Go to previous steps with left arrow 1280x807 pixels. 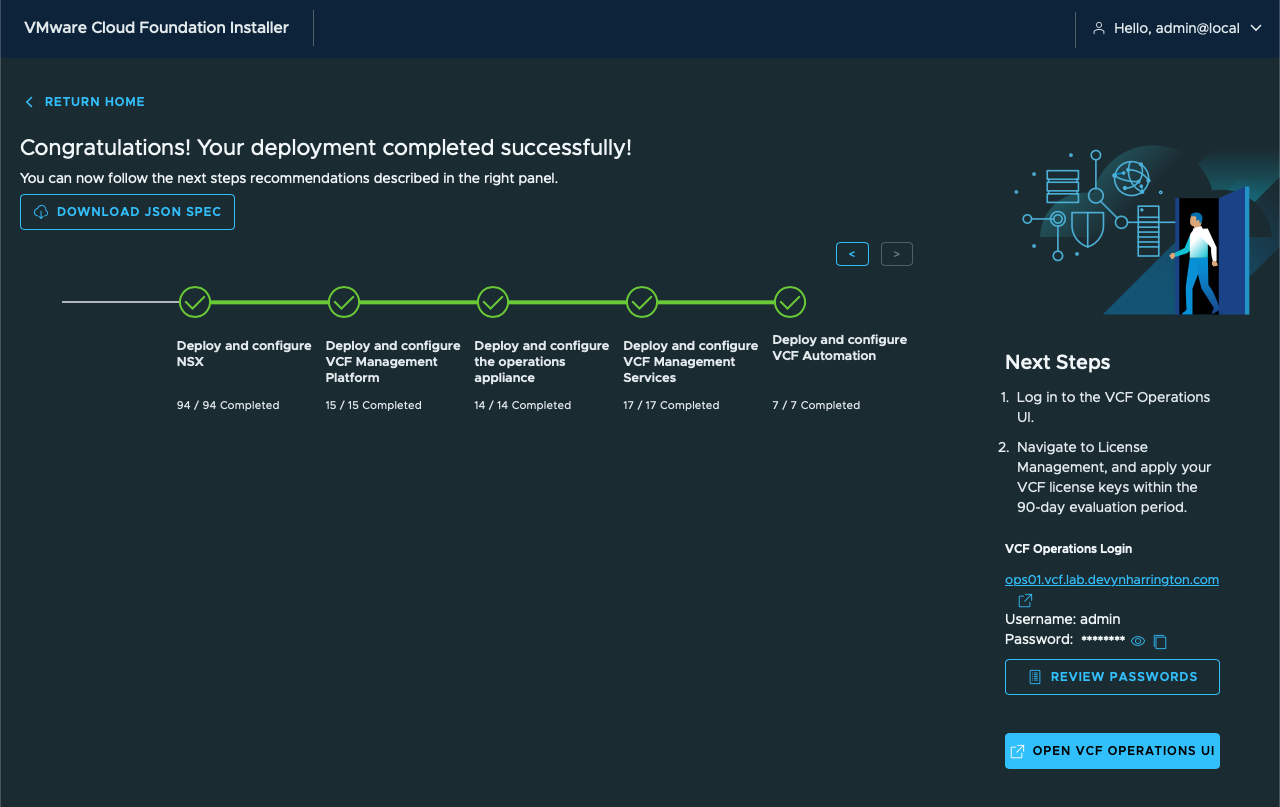[x=852, y=254]
